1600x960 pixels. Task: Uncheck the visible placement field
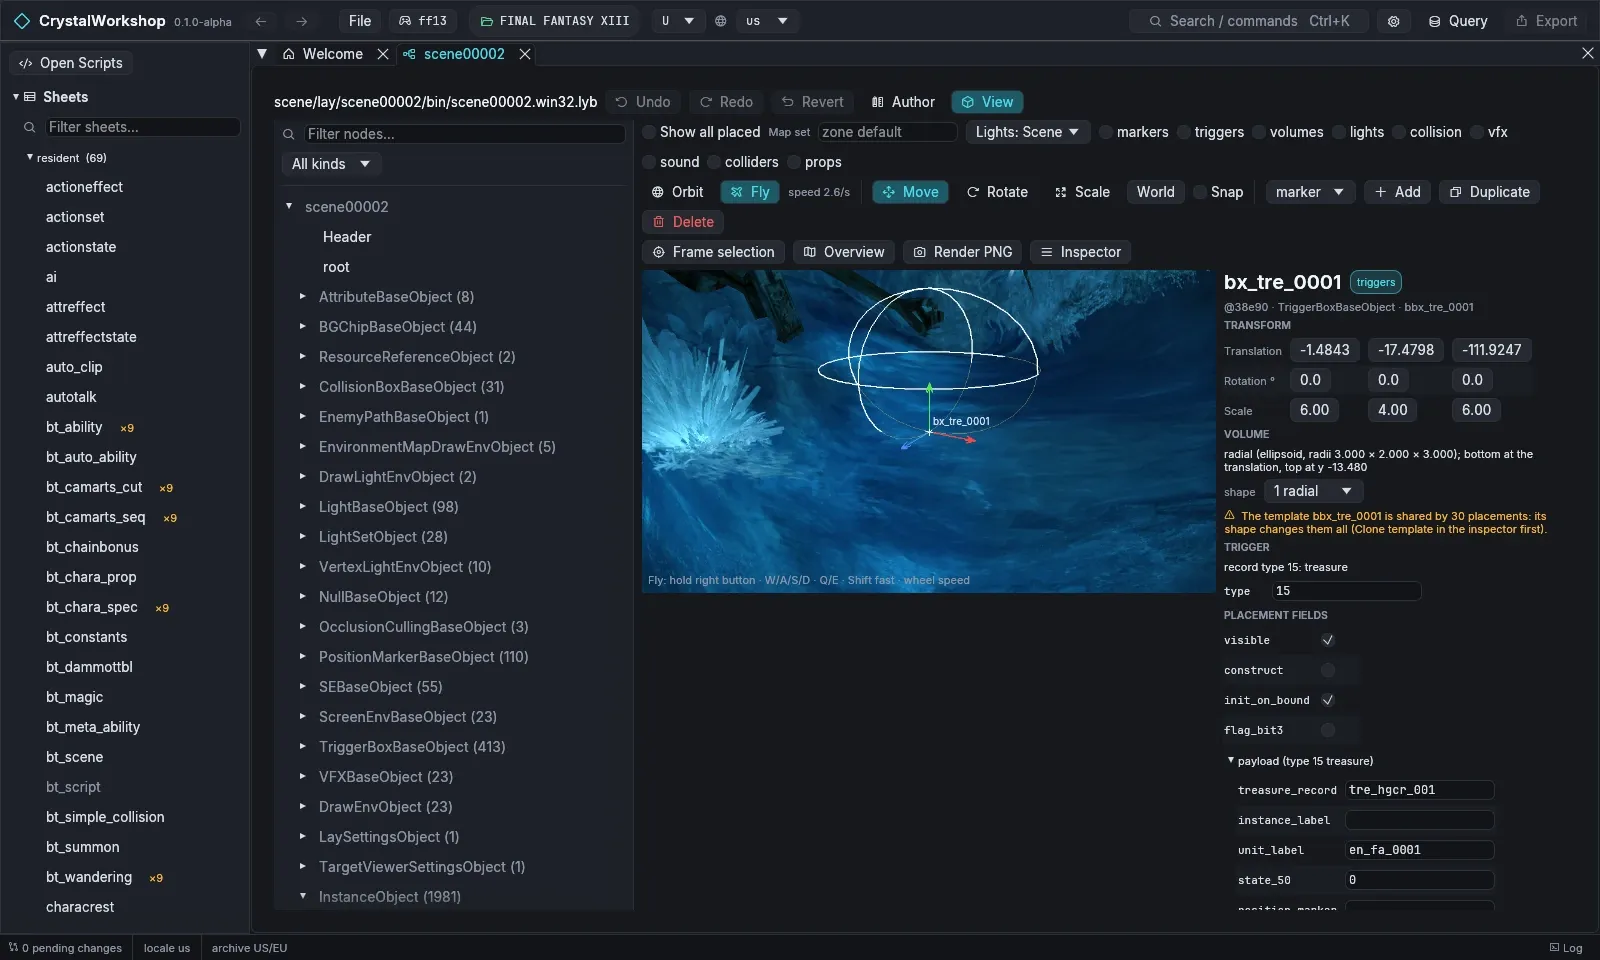[1328, 640]
